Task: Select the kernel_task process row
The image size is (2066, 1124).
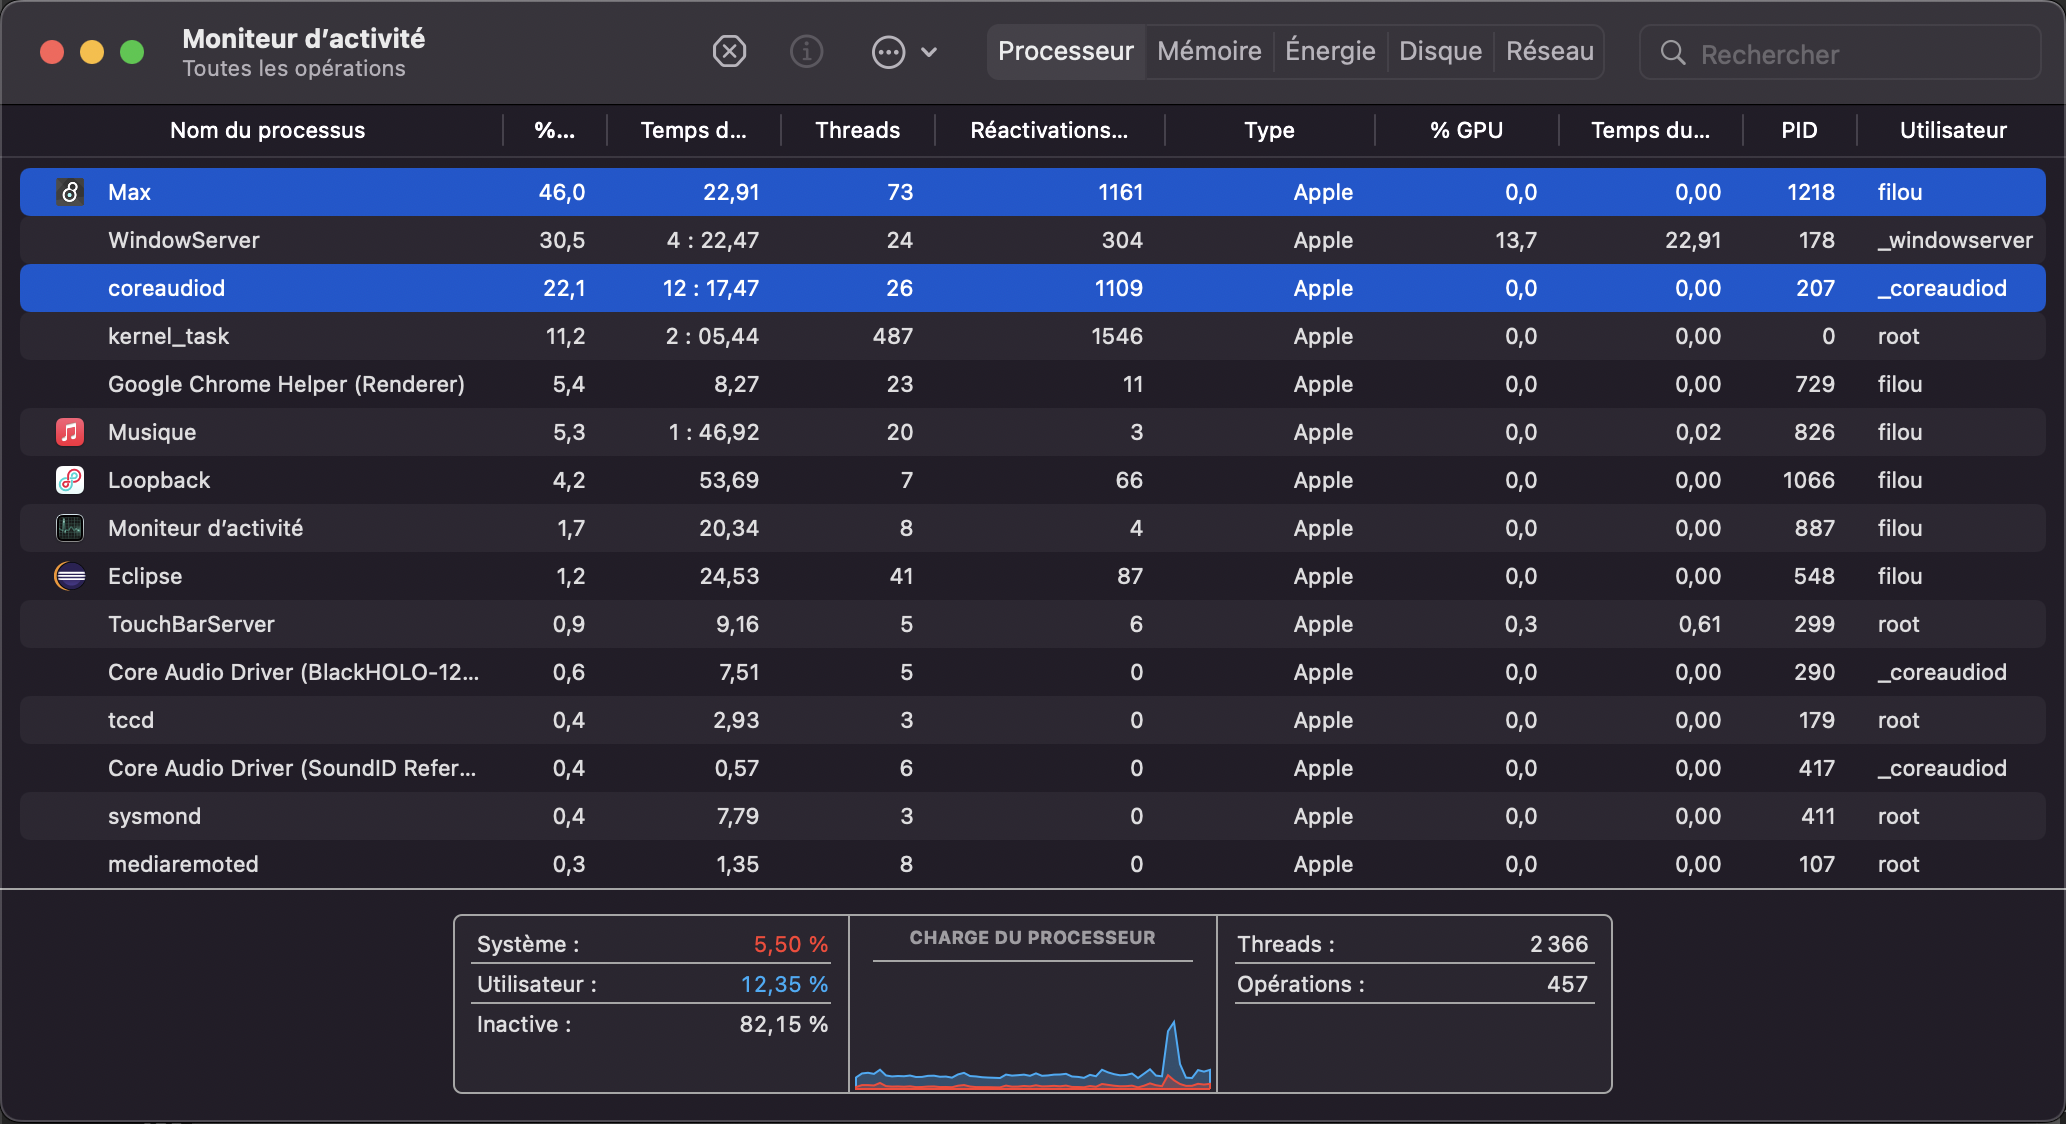Action: click(1033, 336)
